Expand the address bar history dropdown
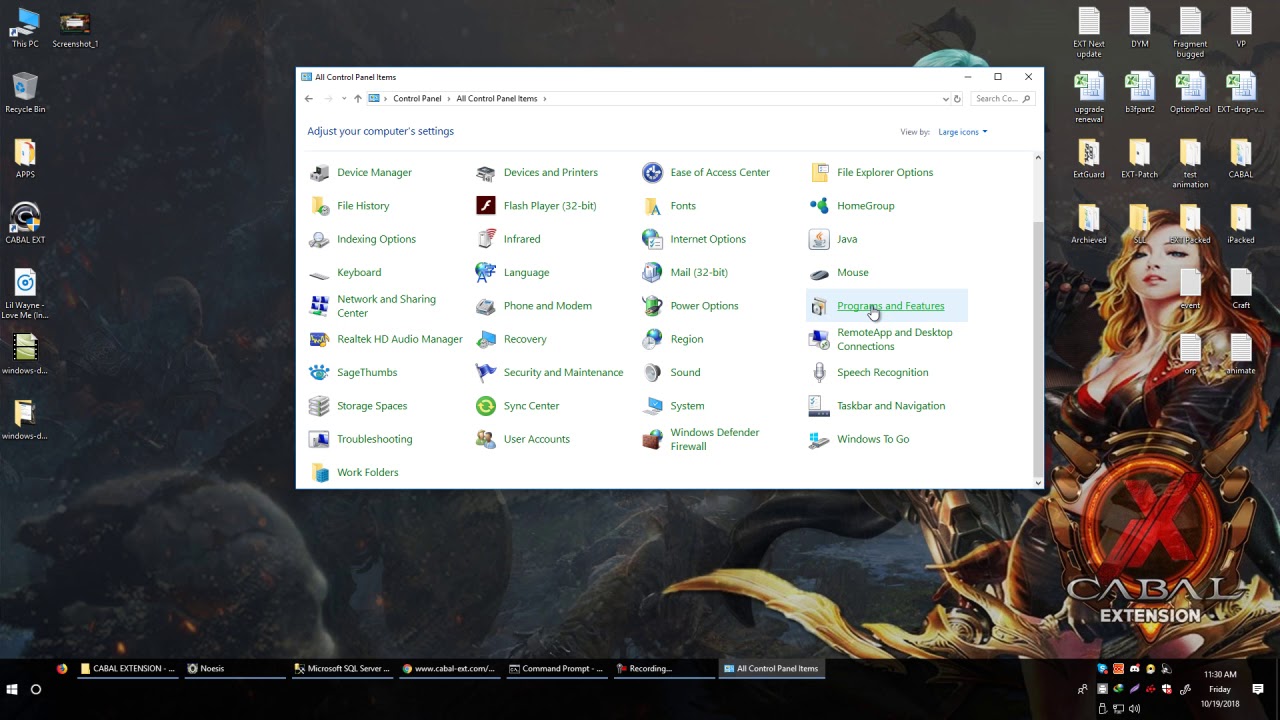The height and width of the screenshot is (720, 1280). click(945, 99)
